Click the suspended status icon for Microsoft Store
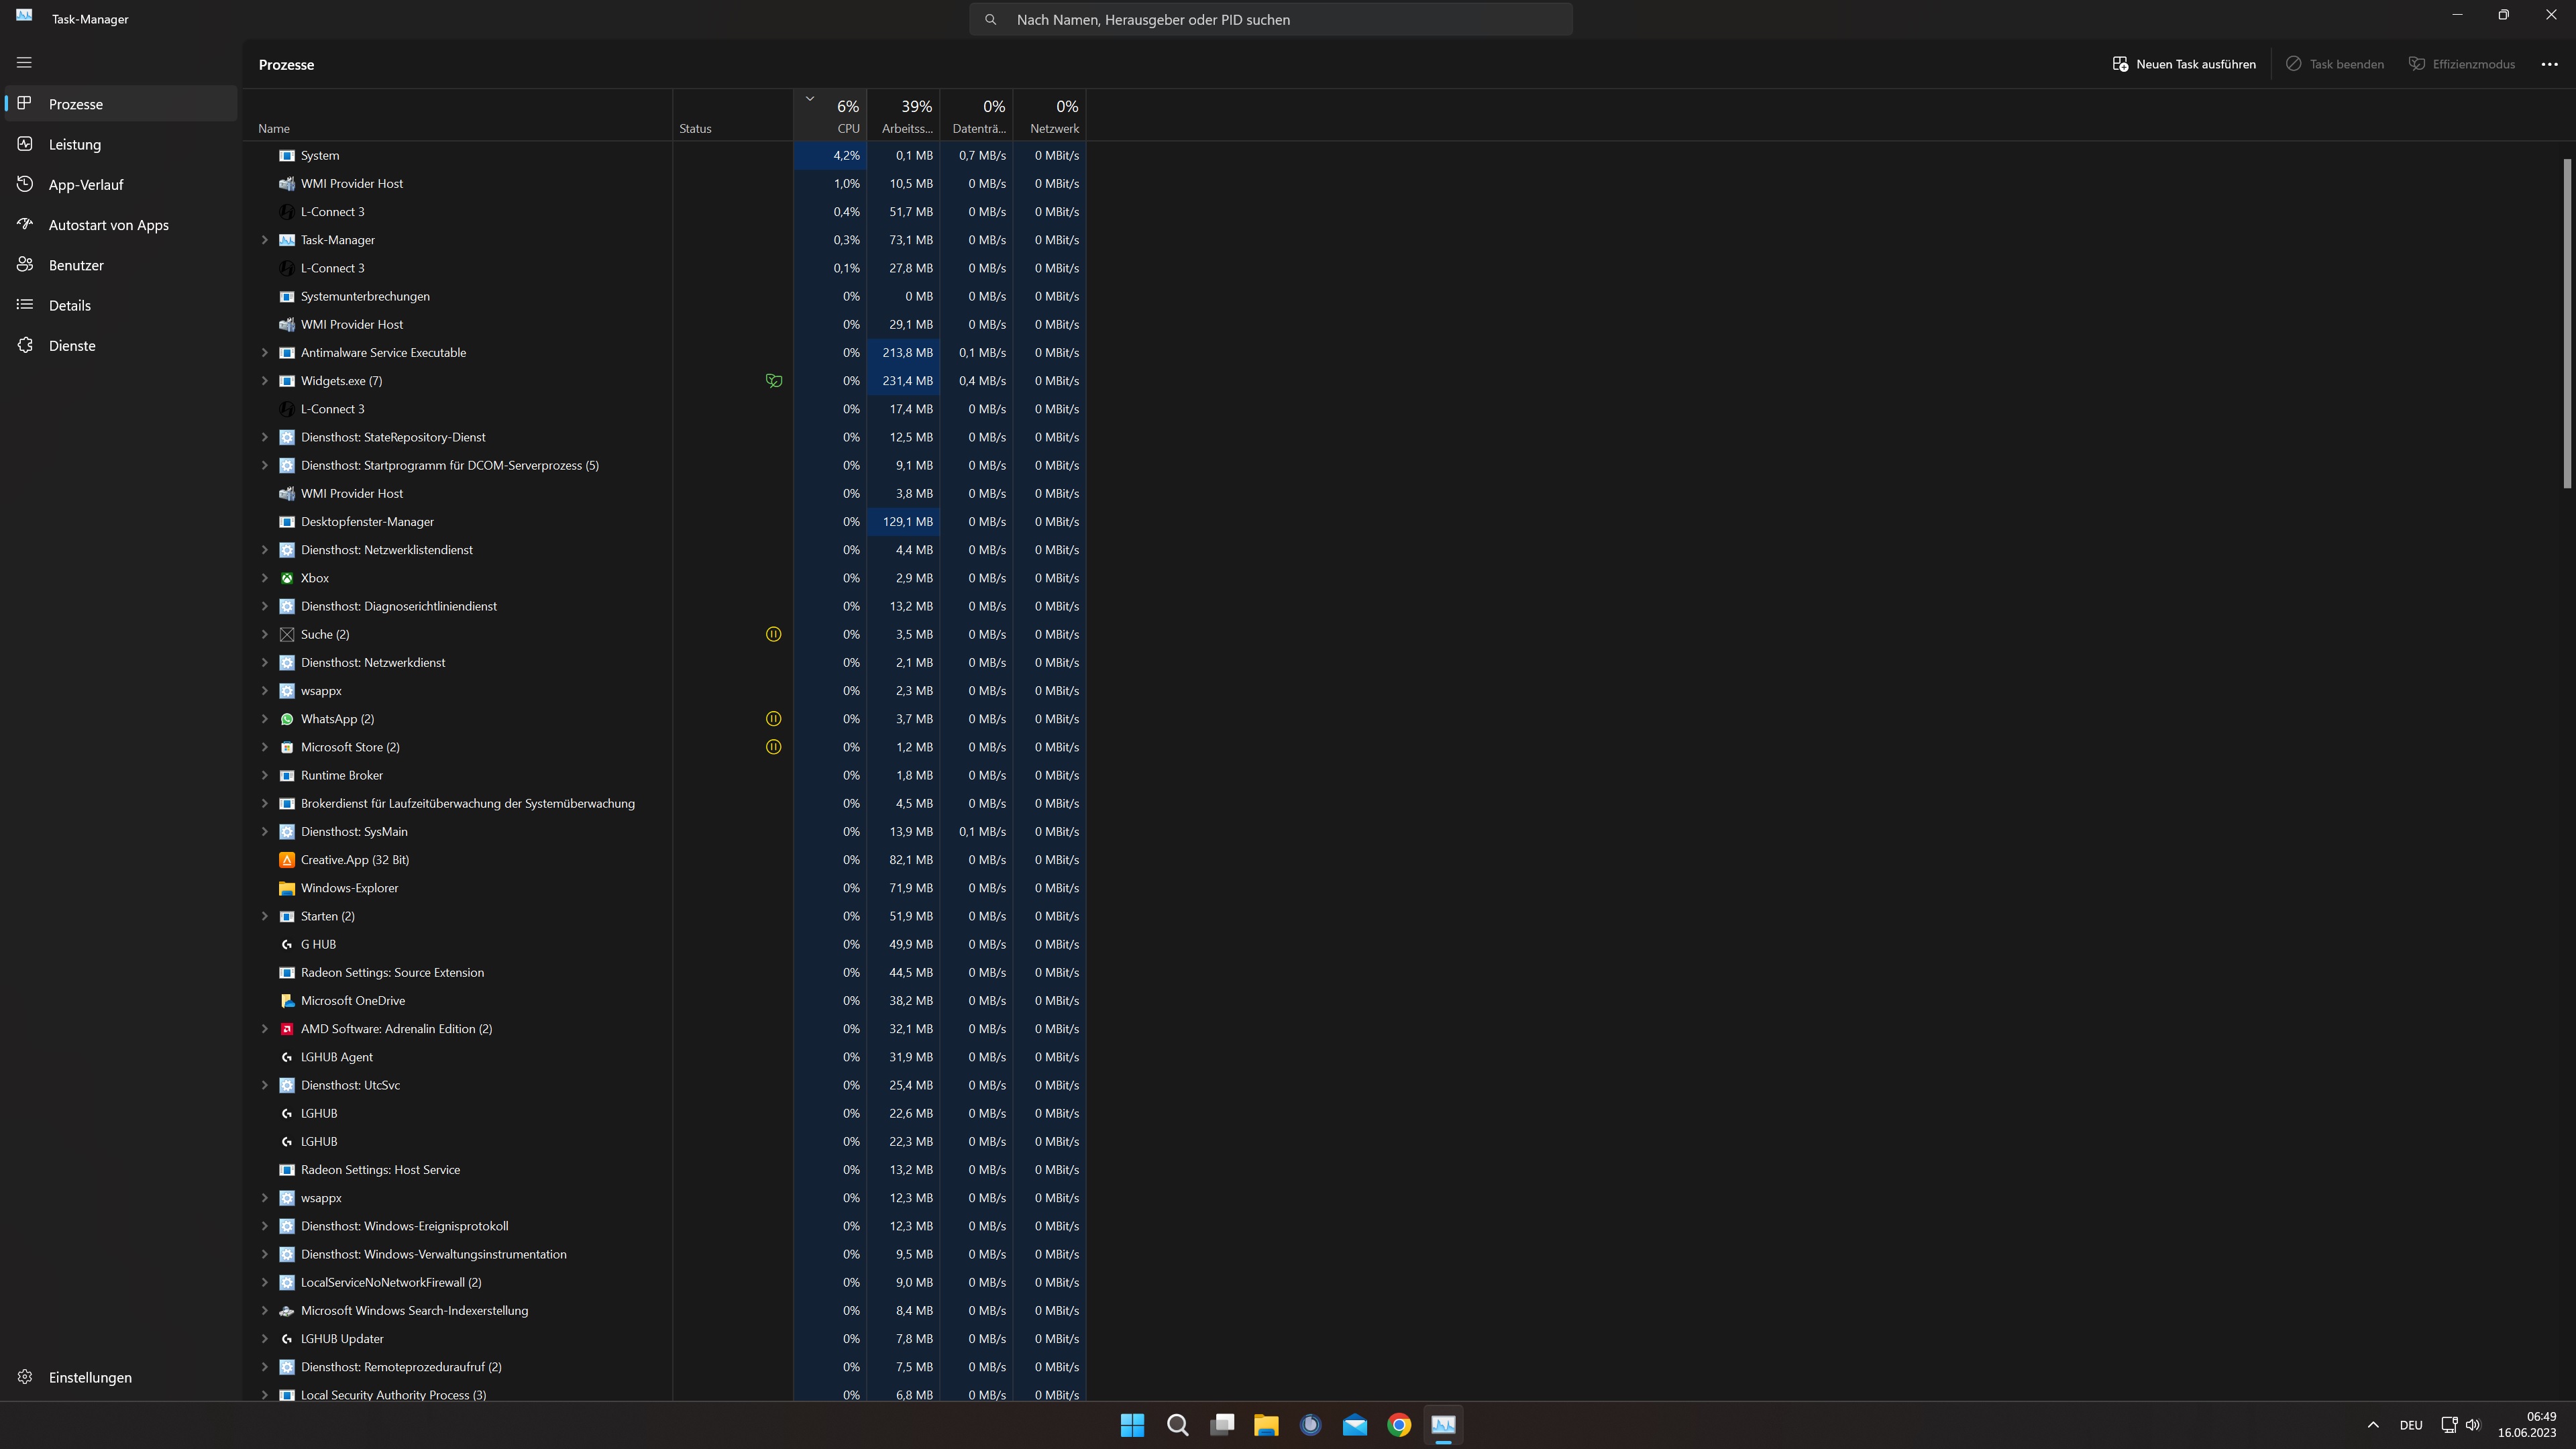The width and height of the screenshot is (2576, 1449). pyautogui.click(x=773, y=747)
